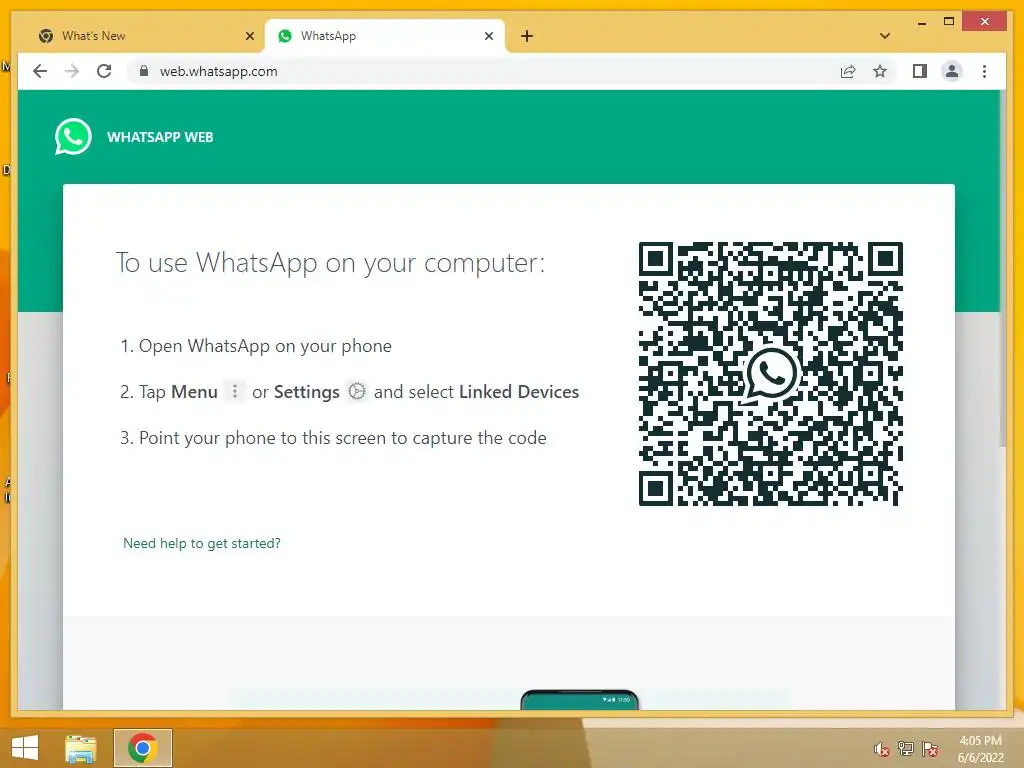
Task: Click the phone image at page bottom
Action: click(x=579, y=699)
